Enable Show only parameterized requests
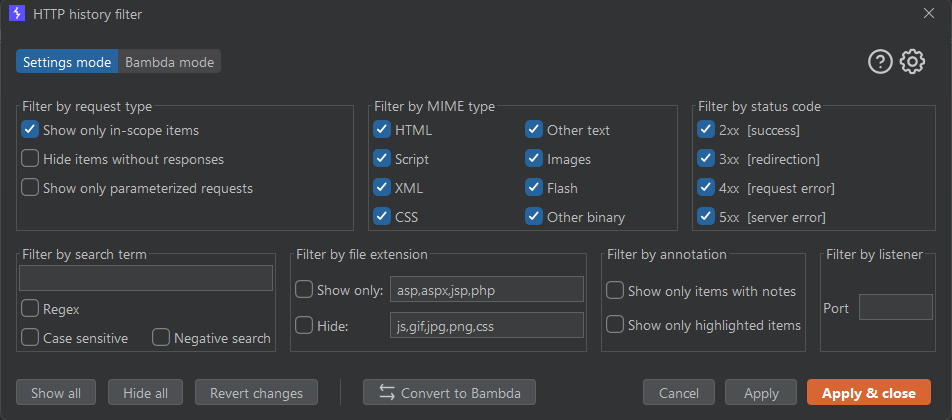This screenshot has height=420, width=952. [x=30, y=188]
